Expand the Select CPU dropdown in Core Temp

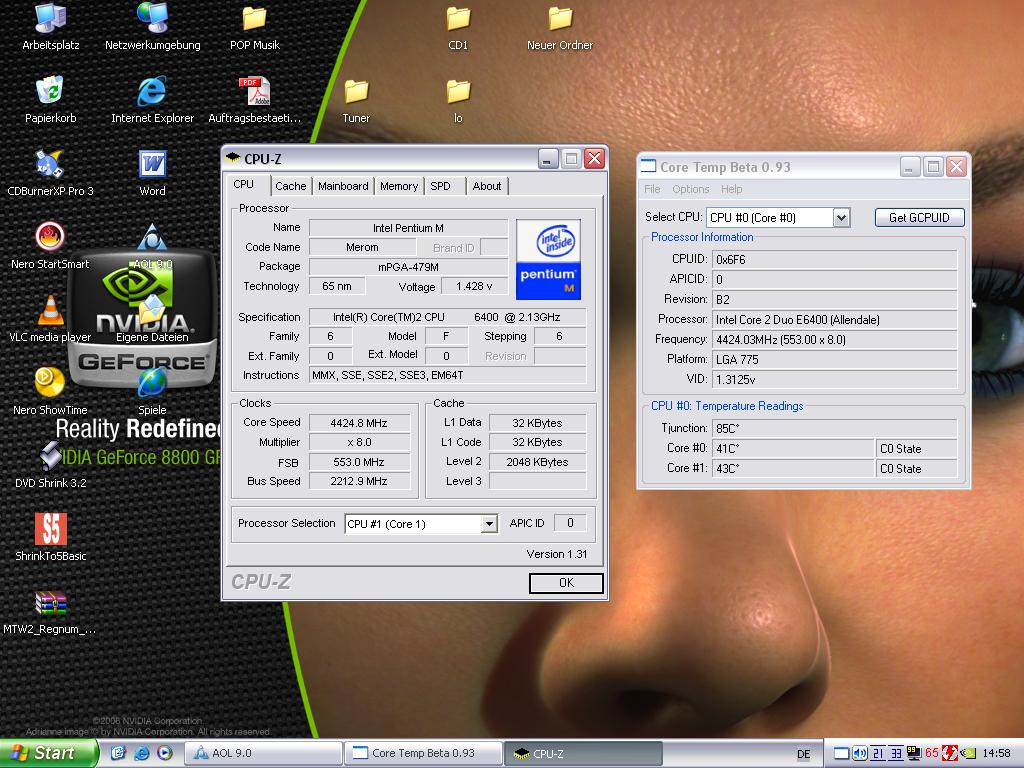841,218
